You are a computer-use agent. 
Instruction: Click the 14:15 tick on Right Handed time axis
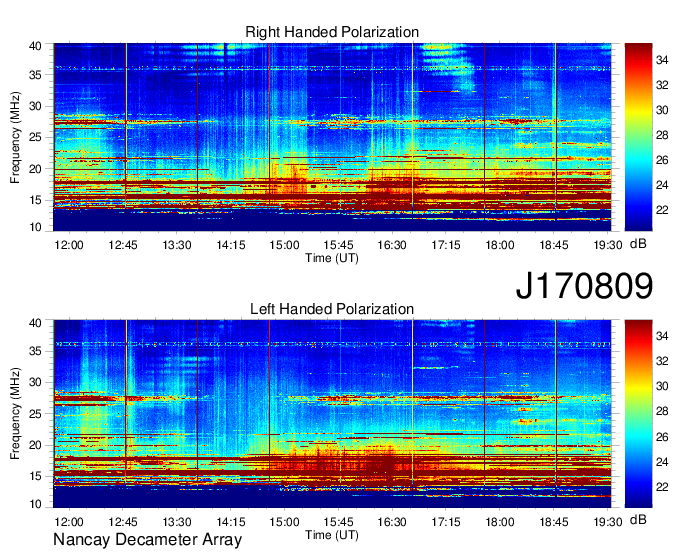(231, 245)
